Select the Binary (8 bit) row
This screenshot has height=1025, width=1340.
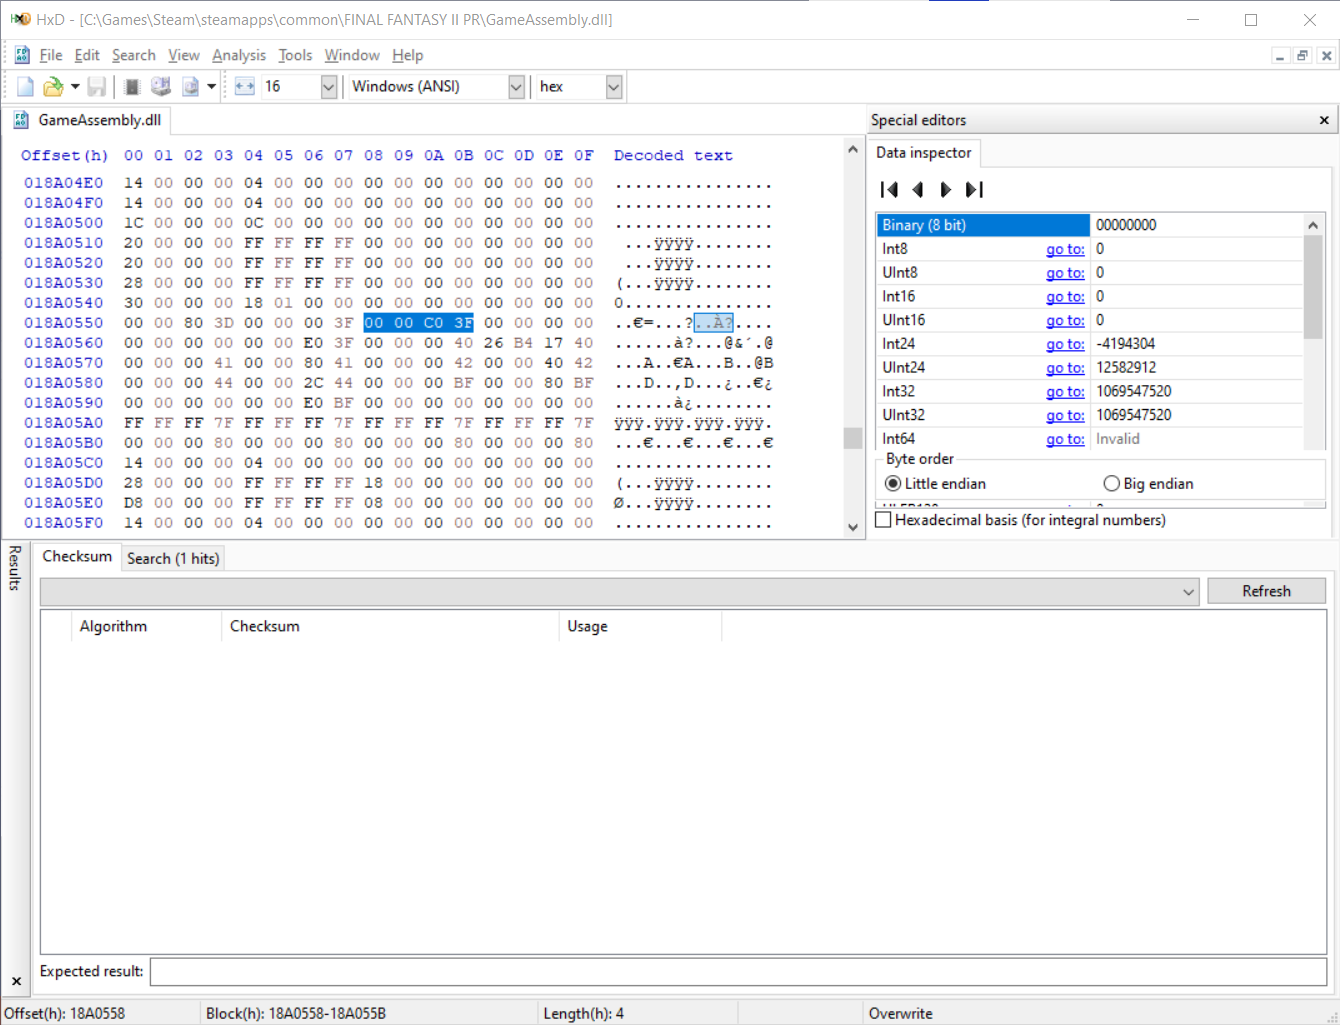click(1090, 225)
